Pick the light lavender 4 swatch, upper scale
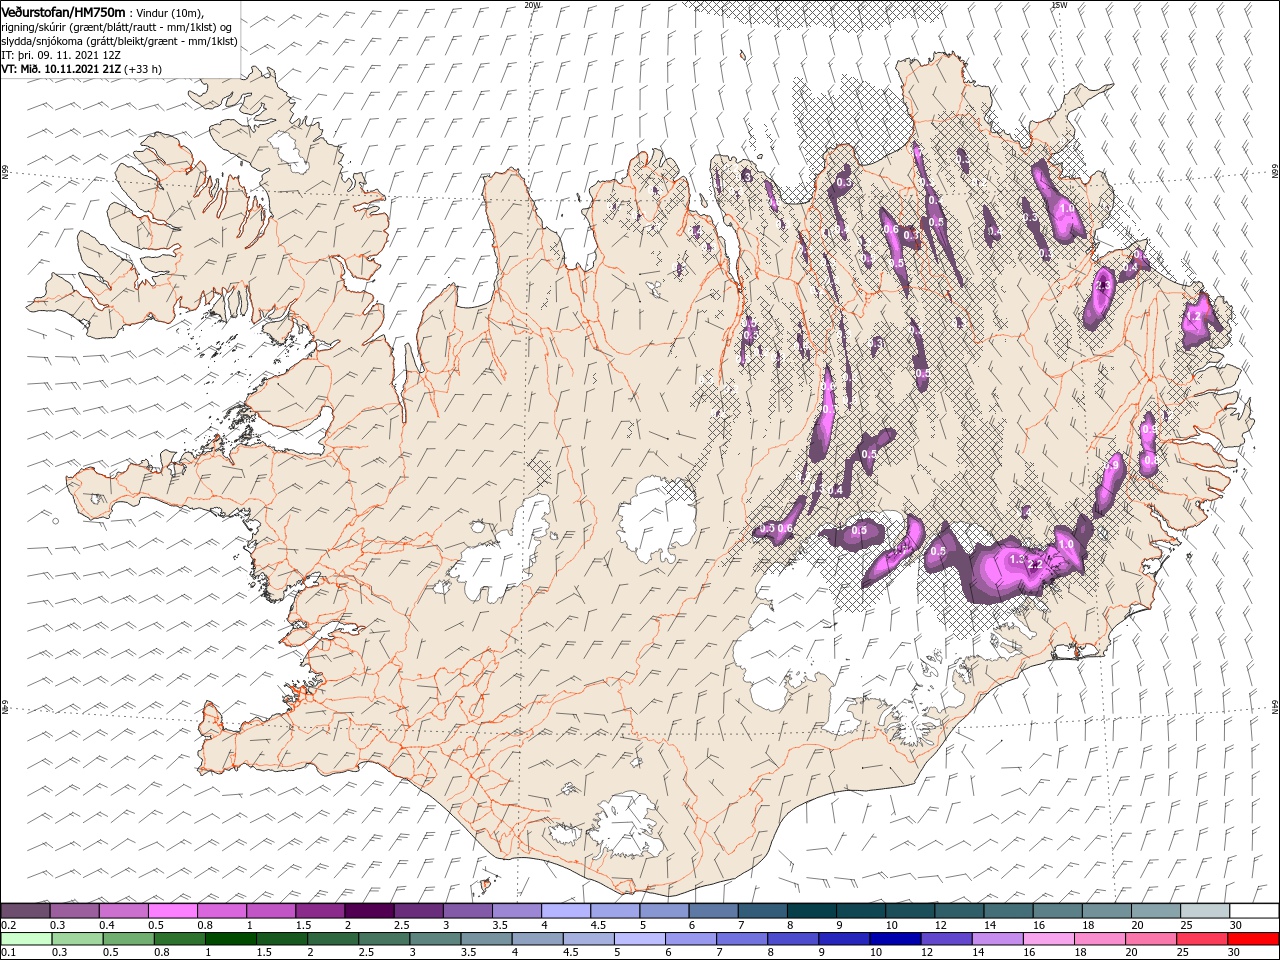 [566, 911]
